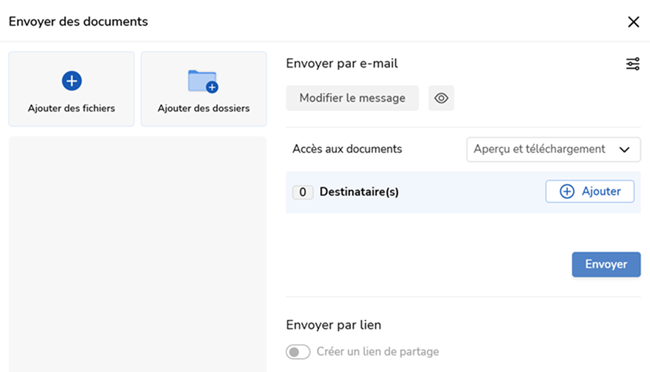Click the Envoyer par lien heading
Screen dimensions: 650x372
[333, 325]
